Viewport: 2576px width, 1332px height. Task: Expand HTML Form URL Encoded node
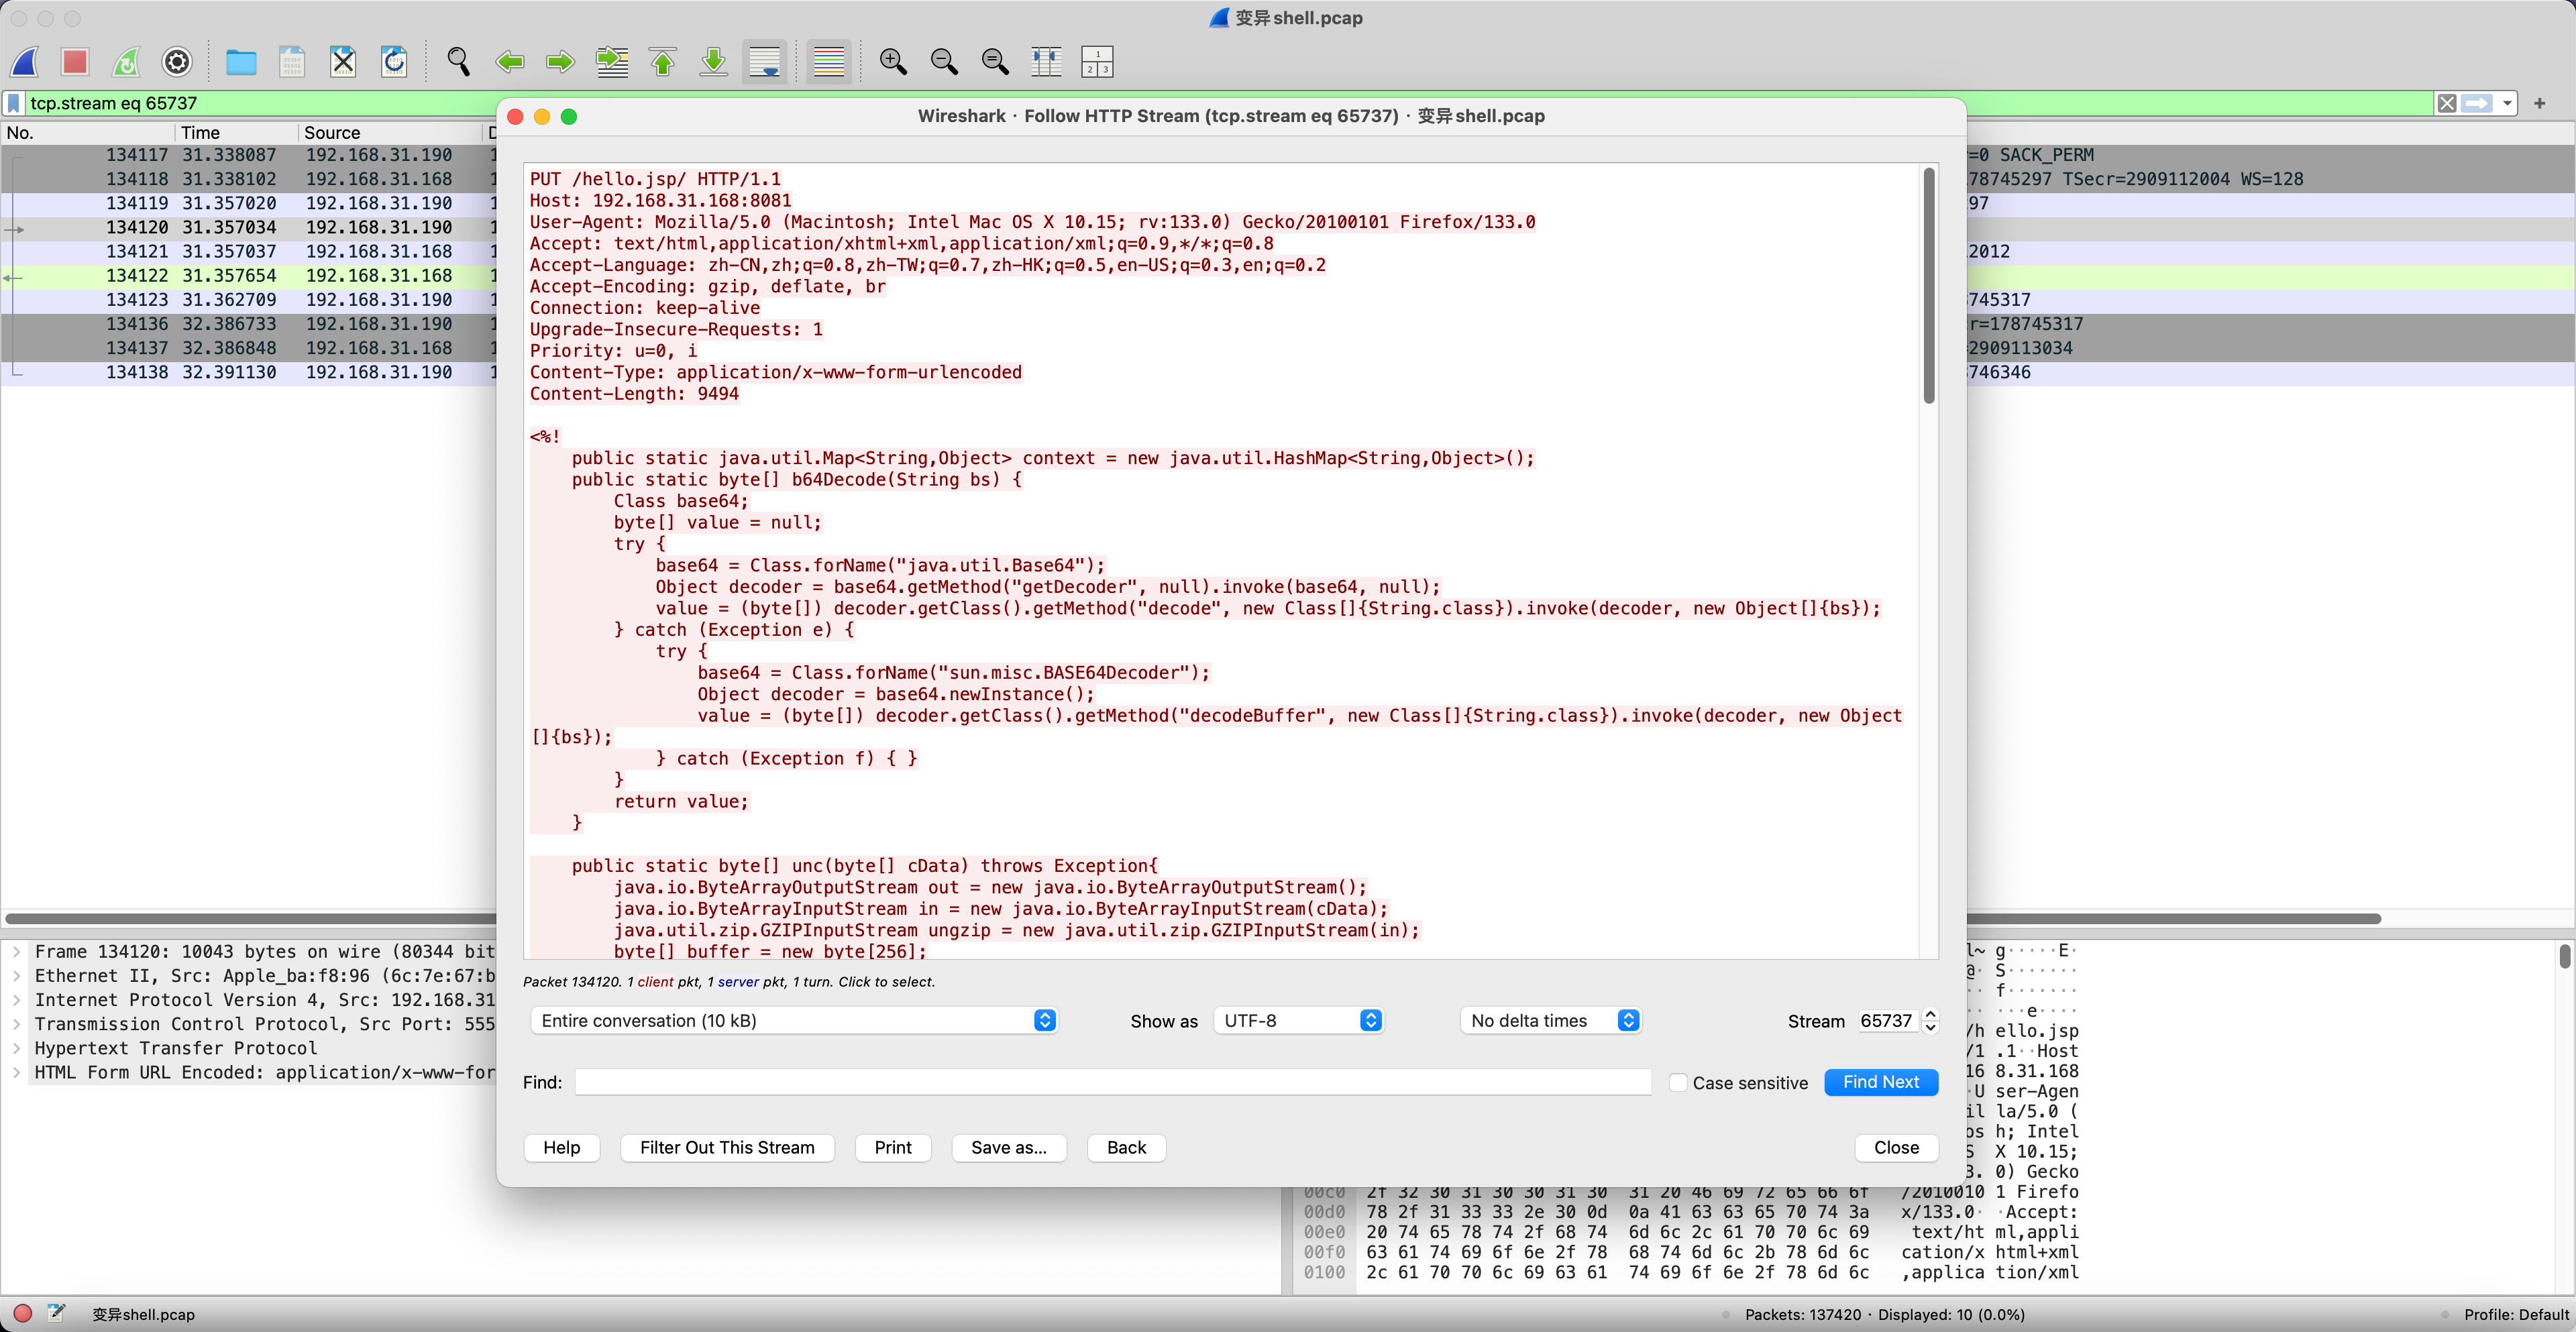tap(16, 1072)
